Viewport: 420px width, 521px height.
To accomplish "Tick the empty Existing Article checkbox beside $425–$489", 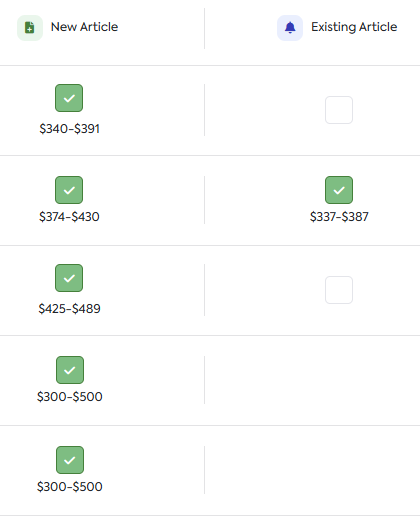I will 339,290.
